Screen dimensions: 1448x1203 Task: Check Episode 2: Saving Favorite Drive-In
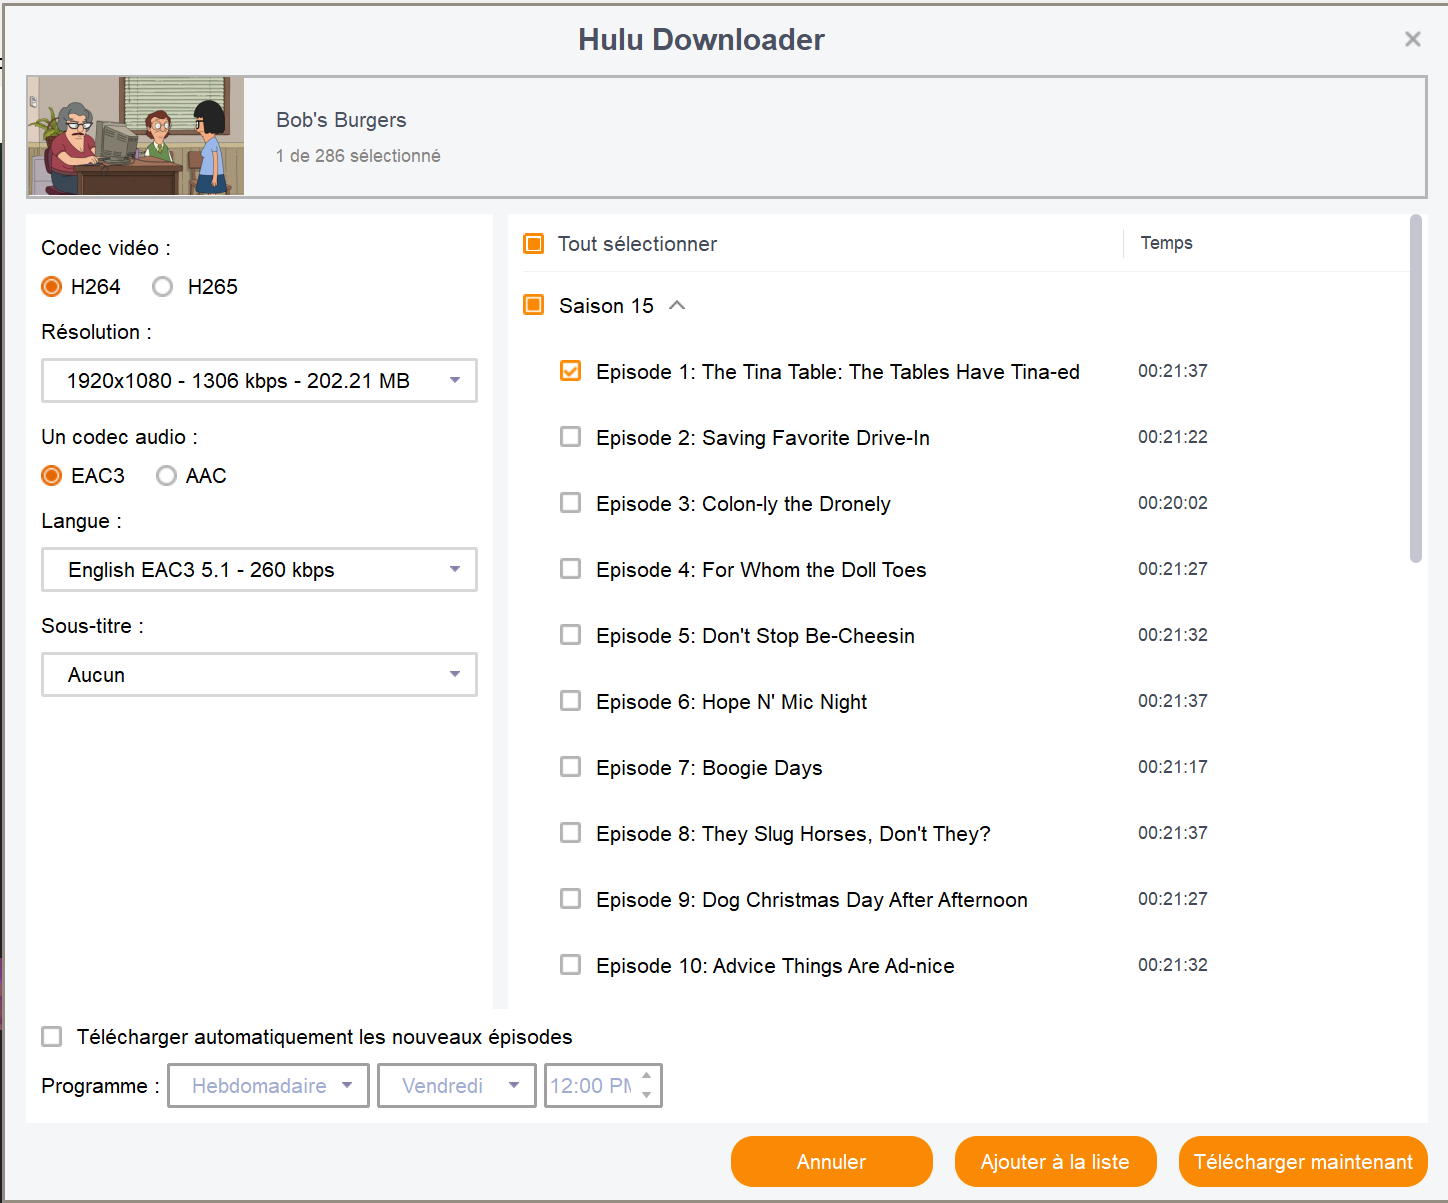point(570,437)
